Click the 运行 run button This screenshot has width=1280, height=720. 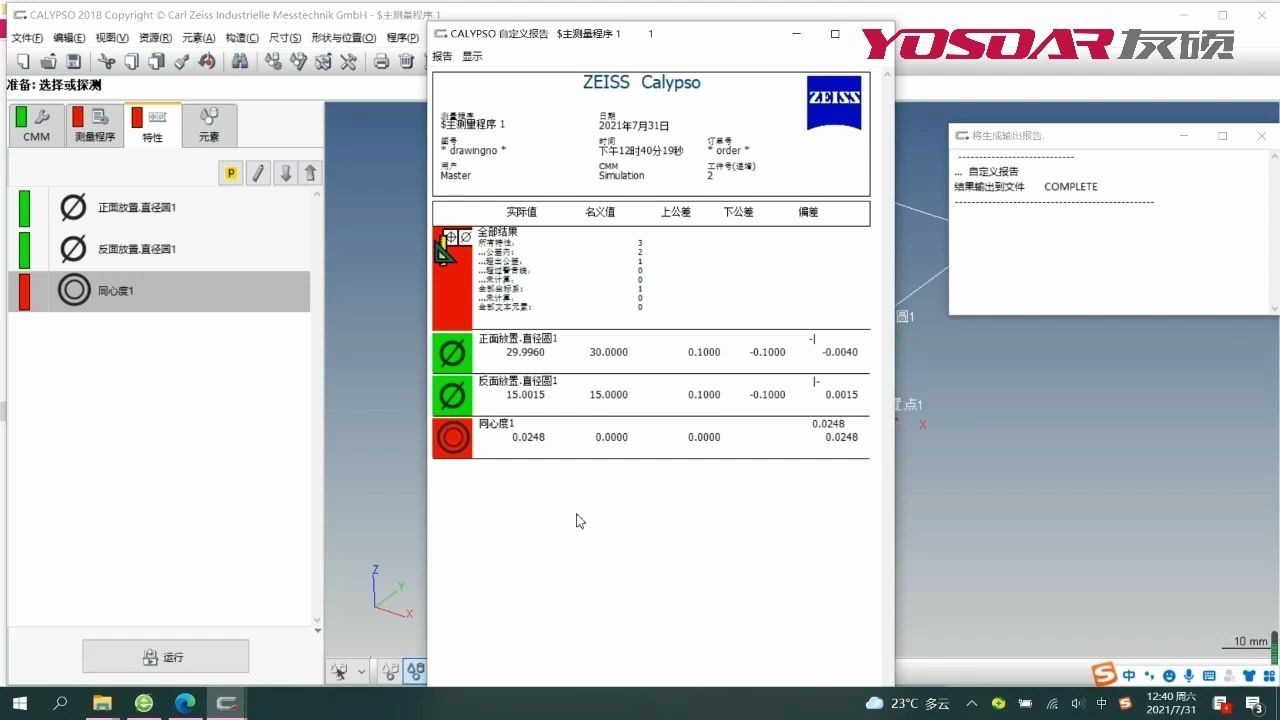(165, 657)
